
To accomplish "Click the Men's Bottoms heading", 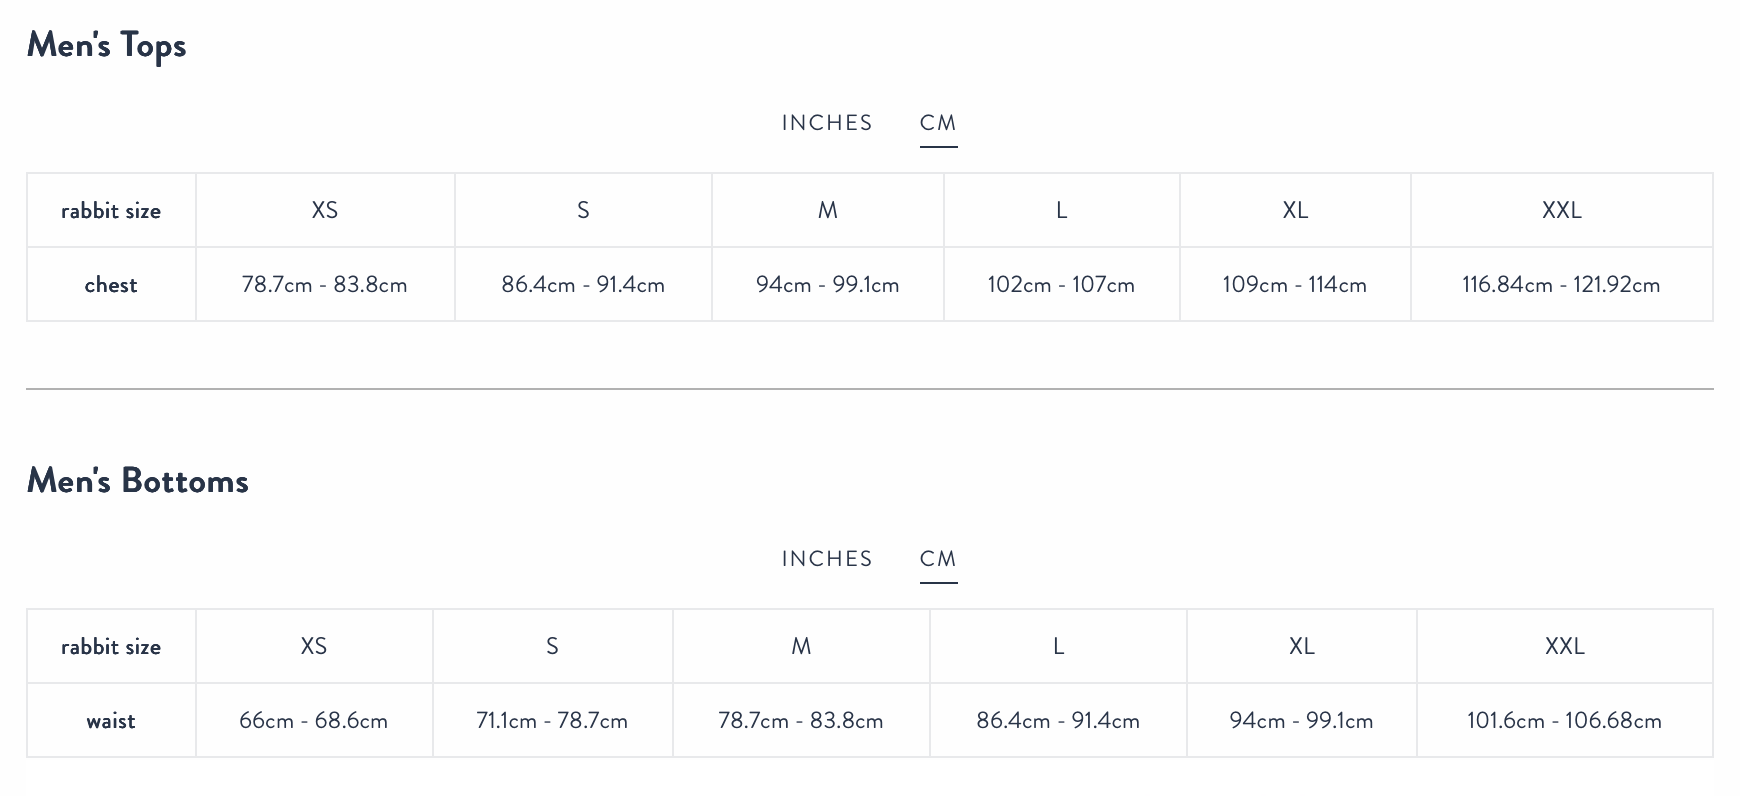I will [x=138, y=481].
